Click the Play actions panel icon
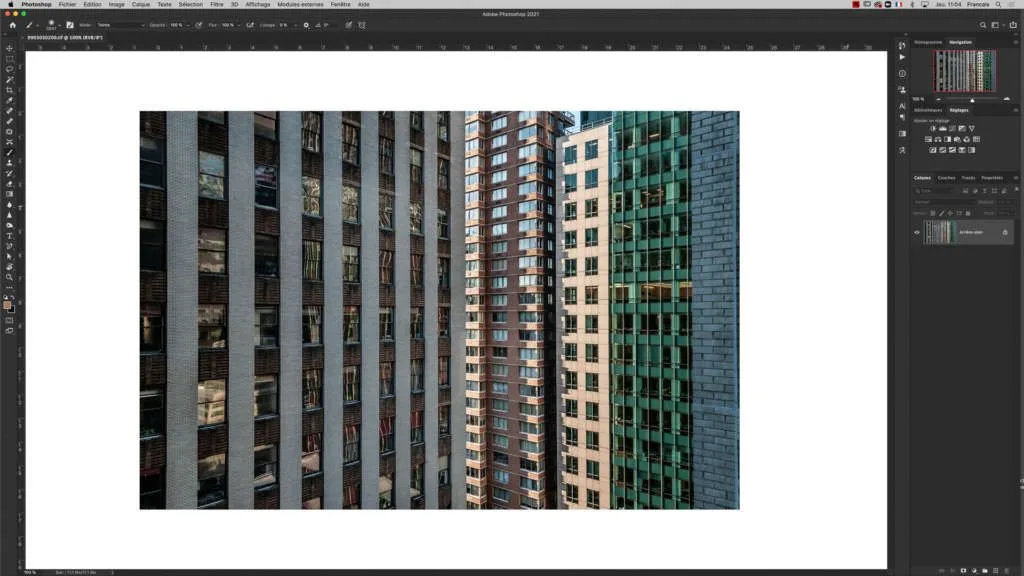This screenshot has height=576, width=1024. (902, 58)
